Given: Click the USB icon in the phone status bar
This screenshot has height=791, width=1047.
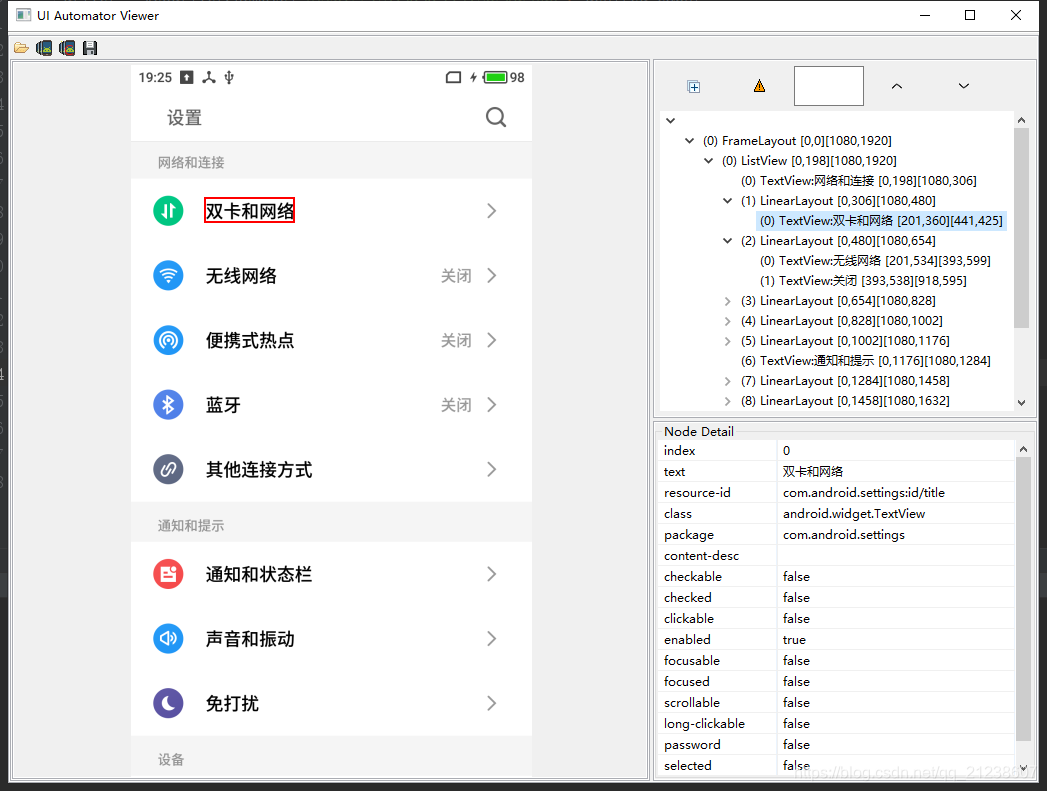Looking at the screenshot, I should pyautogui.click(x=229, y=77).
